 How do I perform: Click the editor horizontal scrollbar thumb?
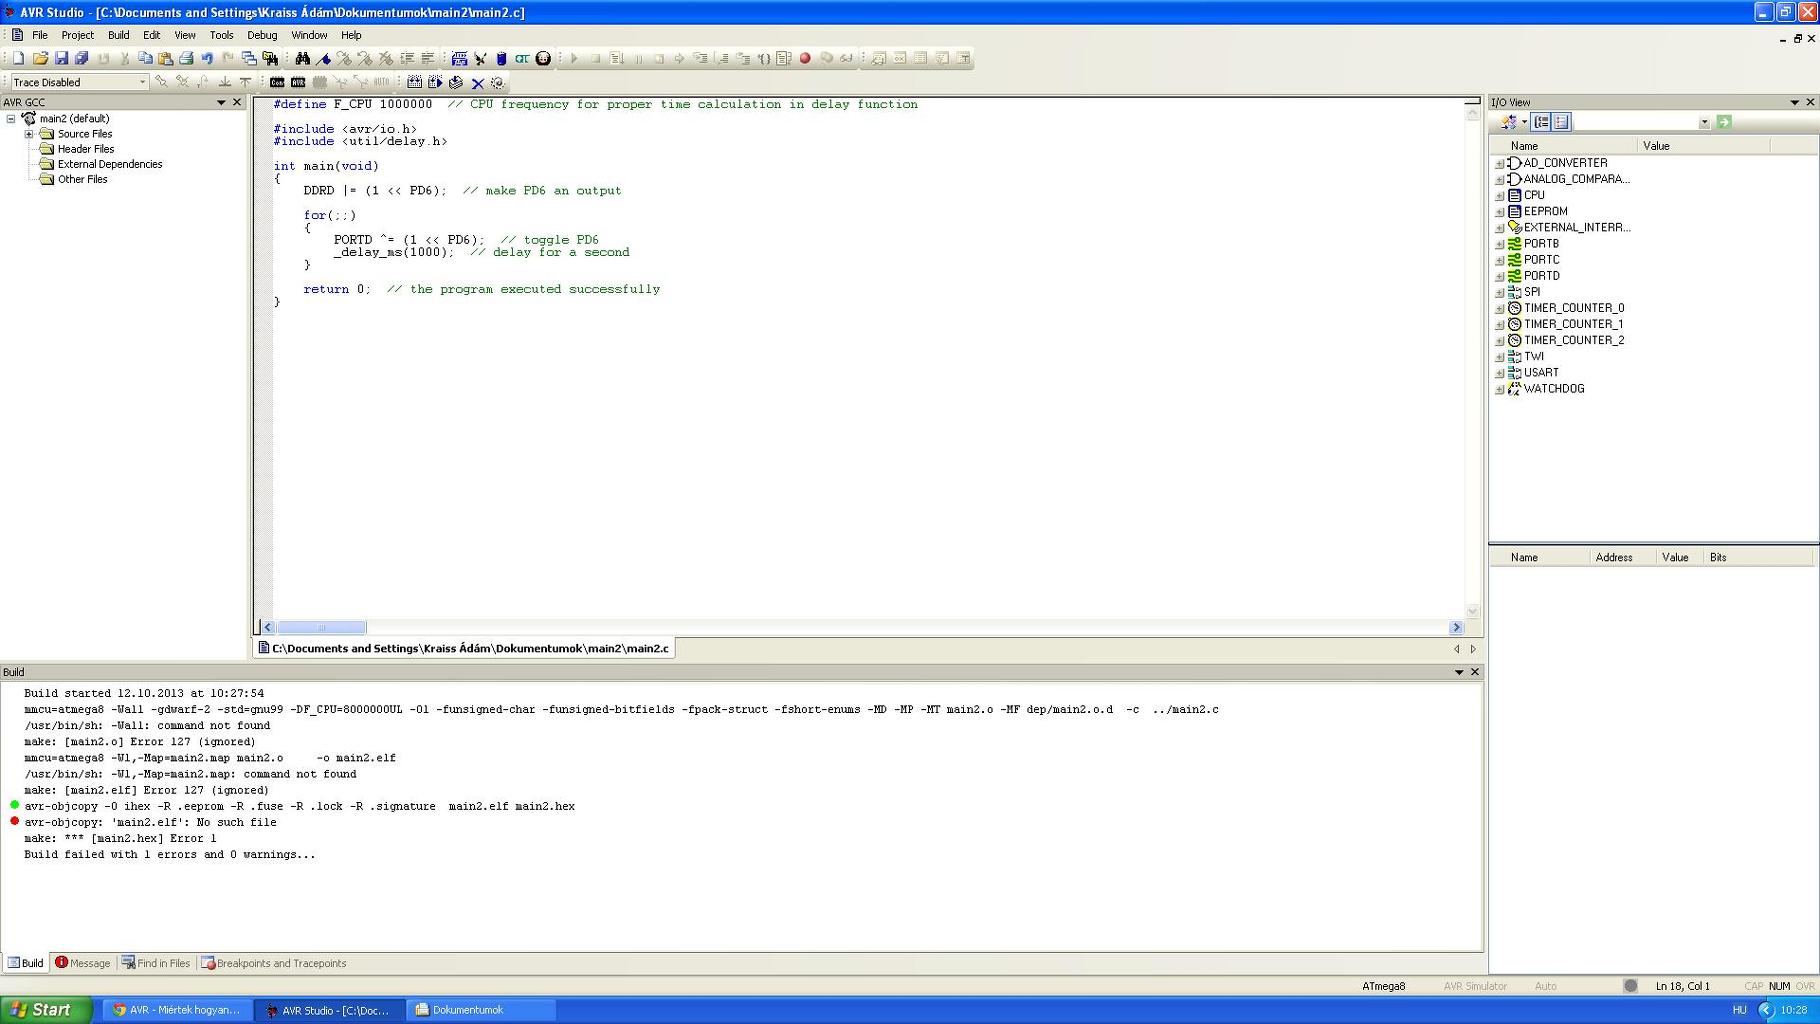point(321,628)
